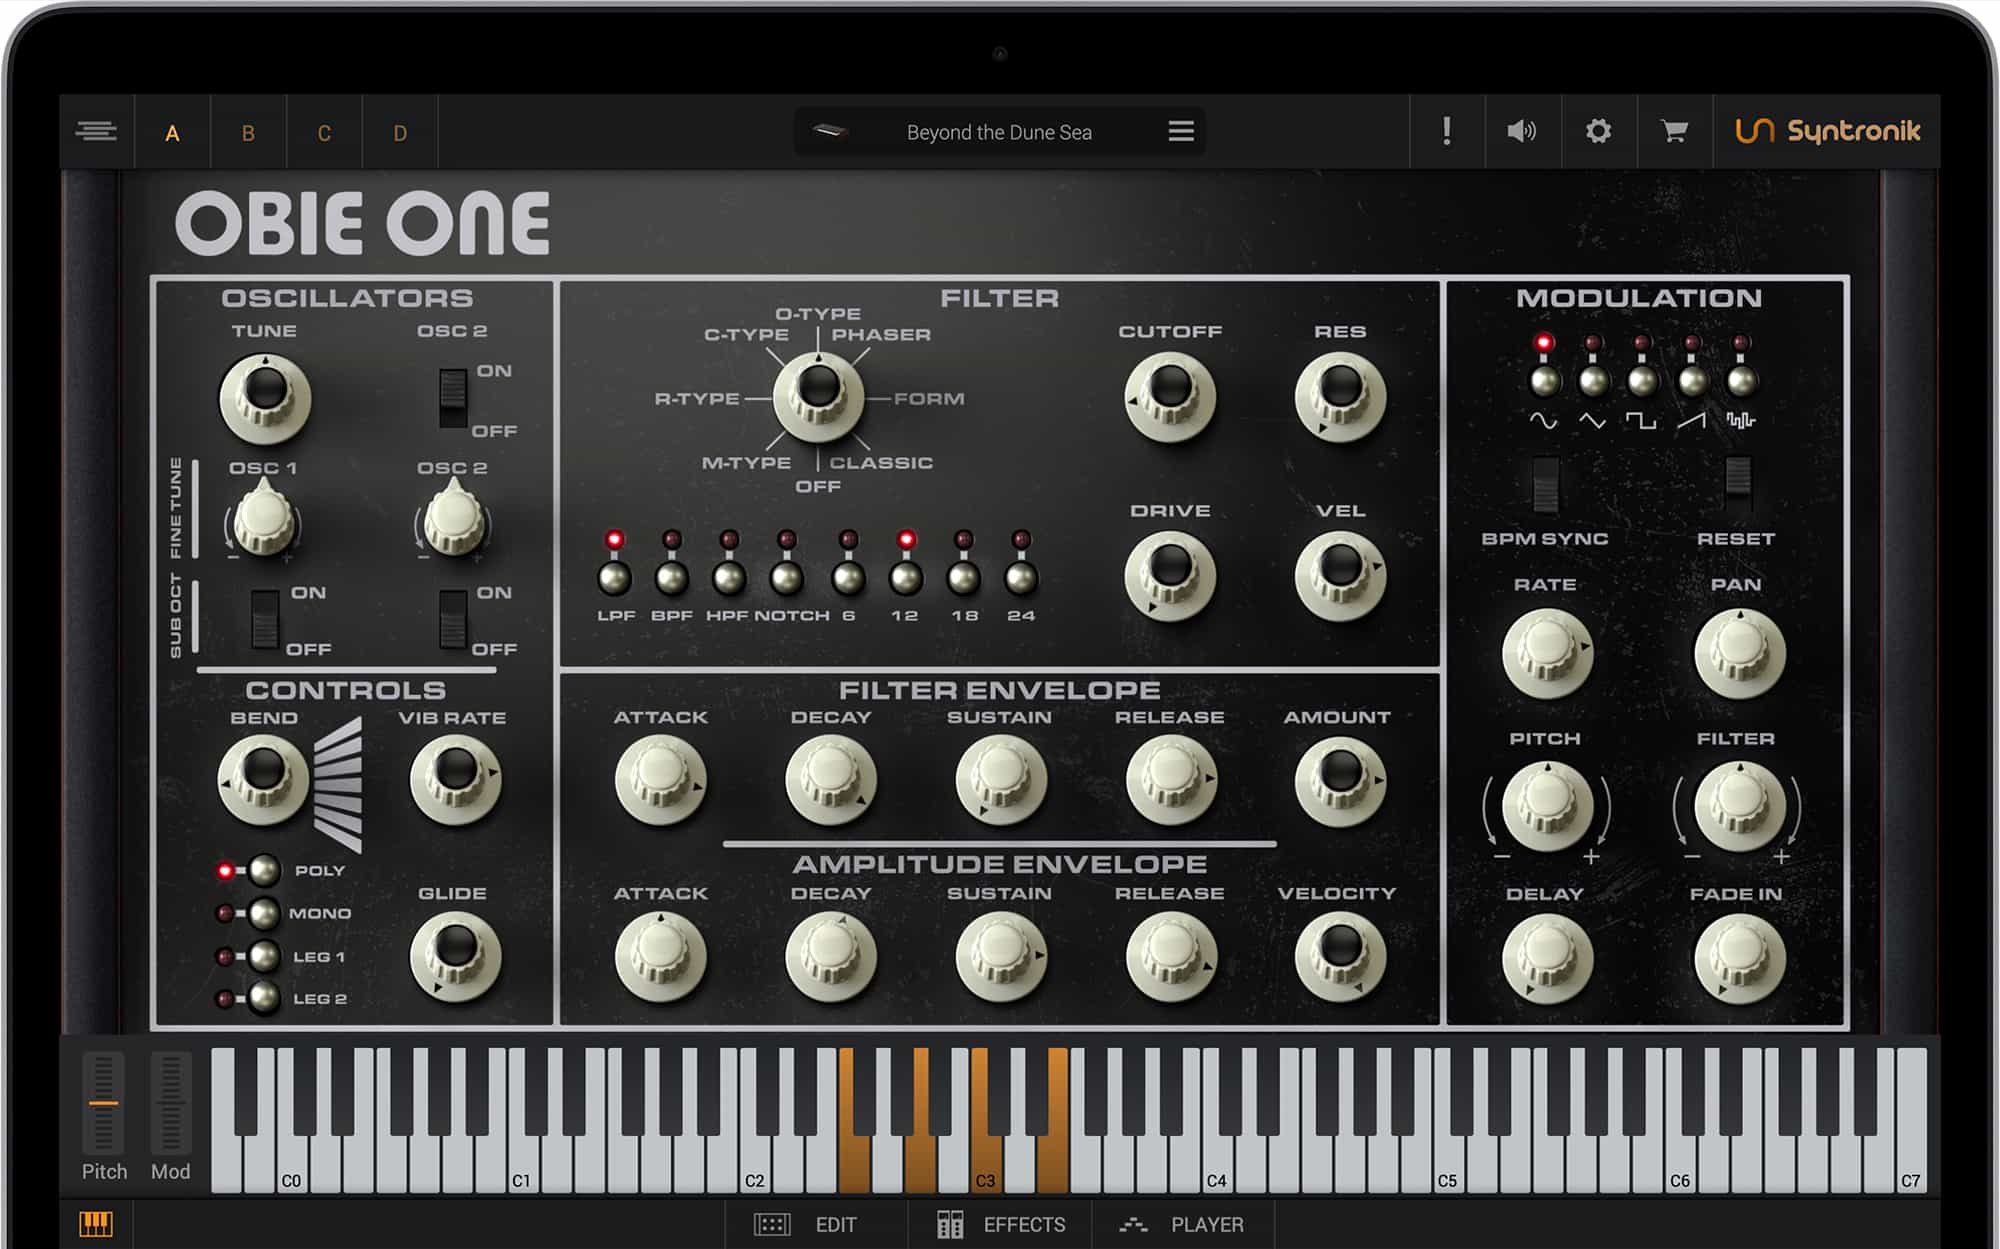The width and height of the screenshot is (2000, 1249).
Task: Select part B tab
Action: (x=248, y=133)
